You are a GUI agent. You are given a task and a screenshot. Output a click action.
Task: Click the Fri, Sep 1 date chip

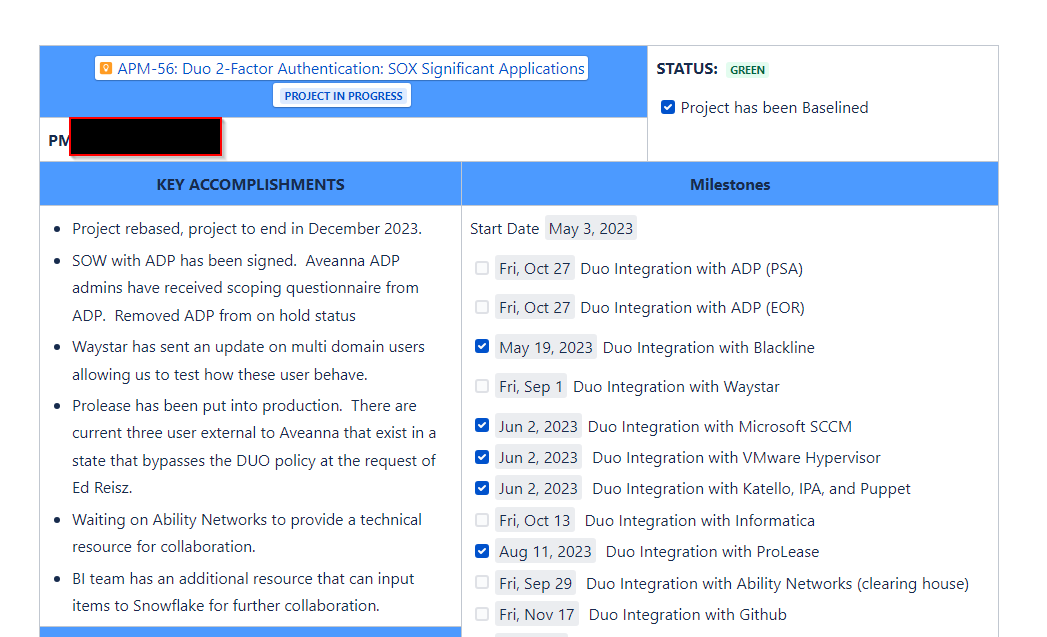(x=530, y=387)
